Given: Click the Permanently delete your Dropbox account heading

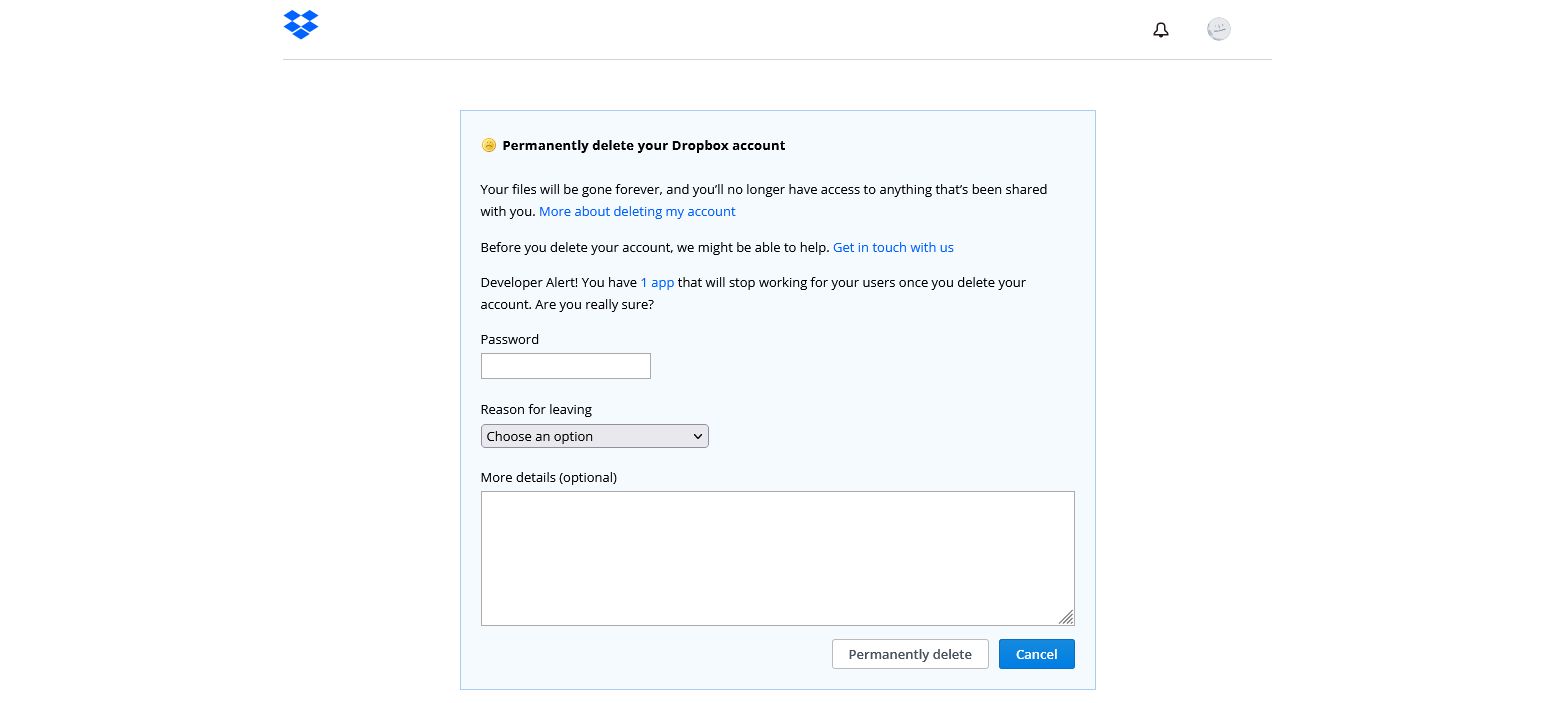Looking at the screenshot, I should pyautogui.click(x=643, y=145).
